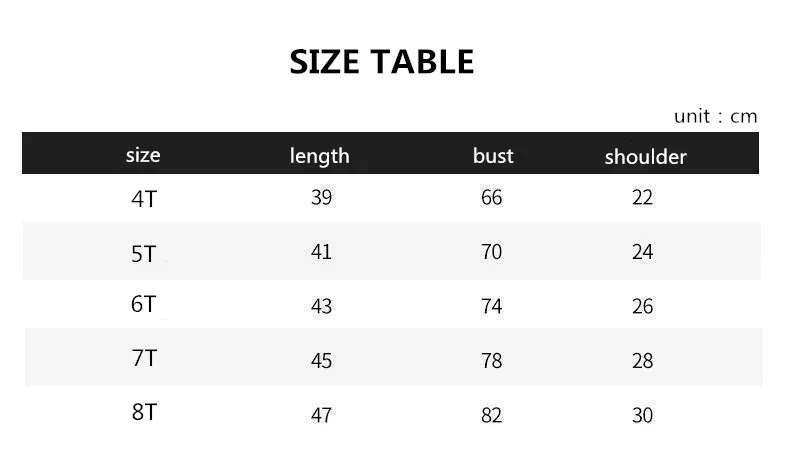Select shoulder value 24 in 5T row
Image resolution: width=790 pixels, height=452 pixels.
pyautogui.click(x=642, y=252)
